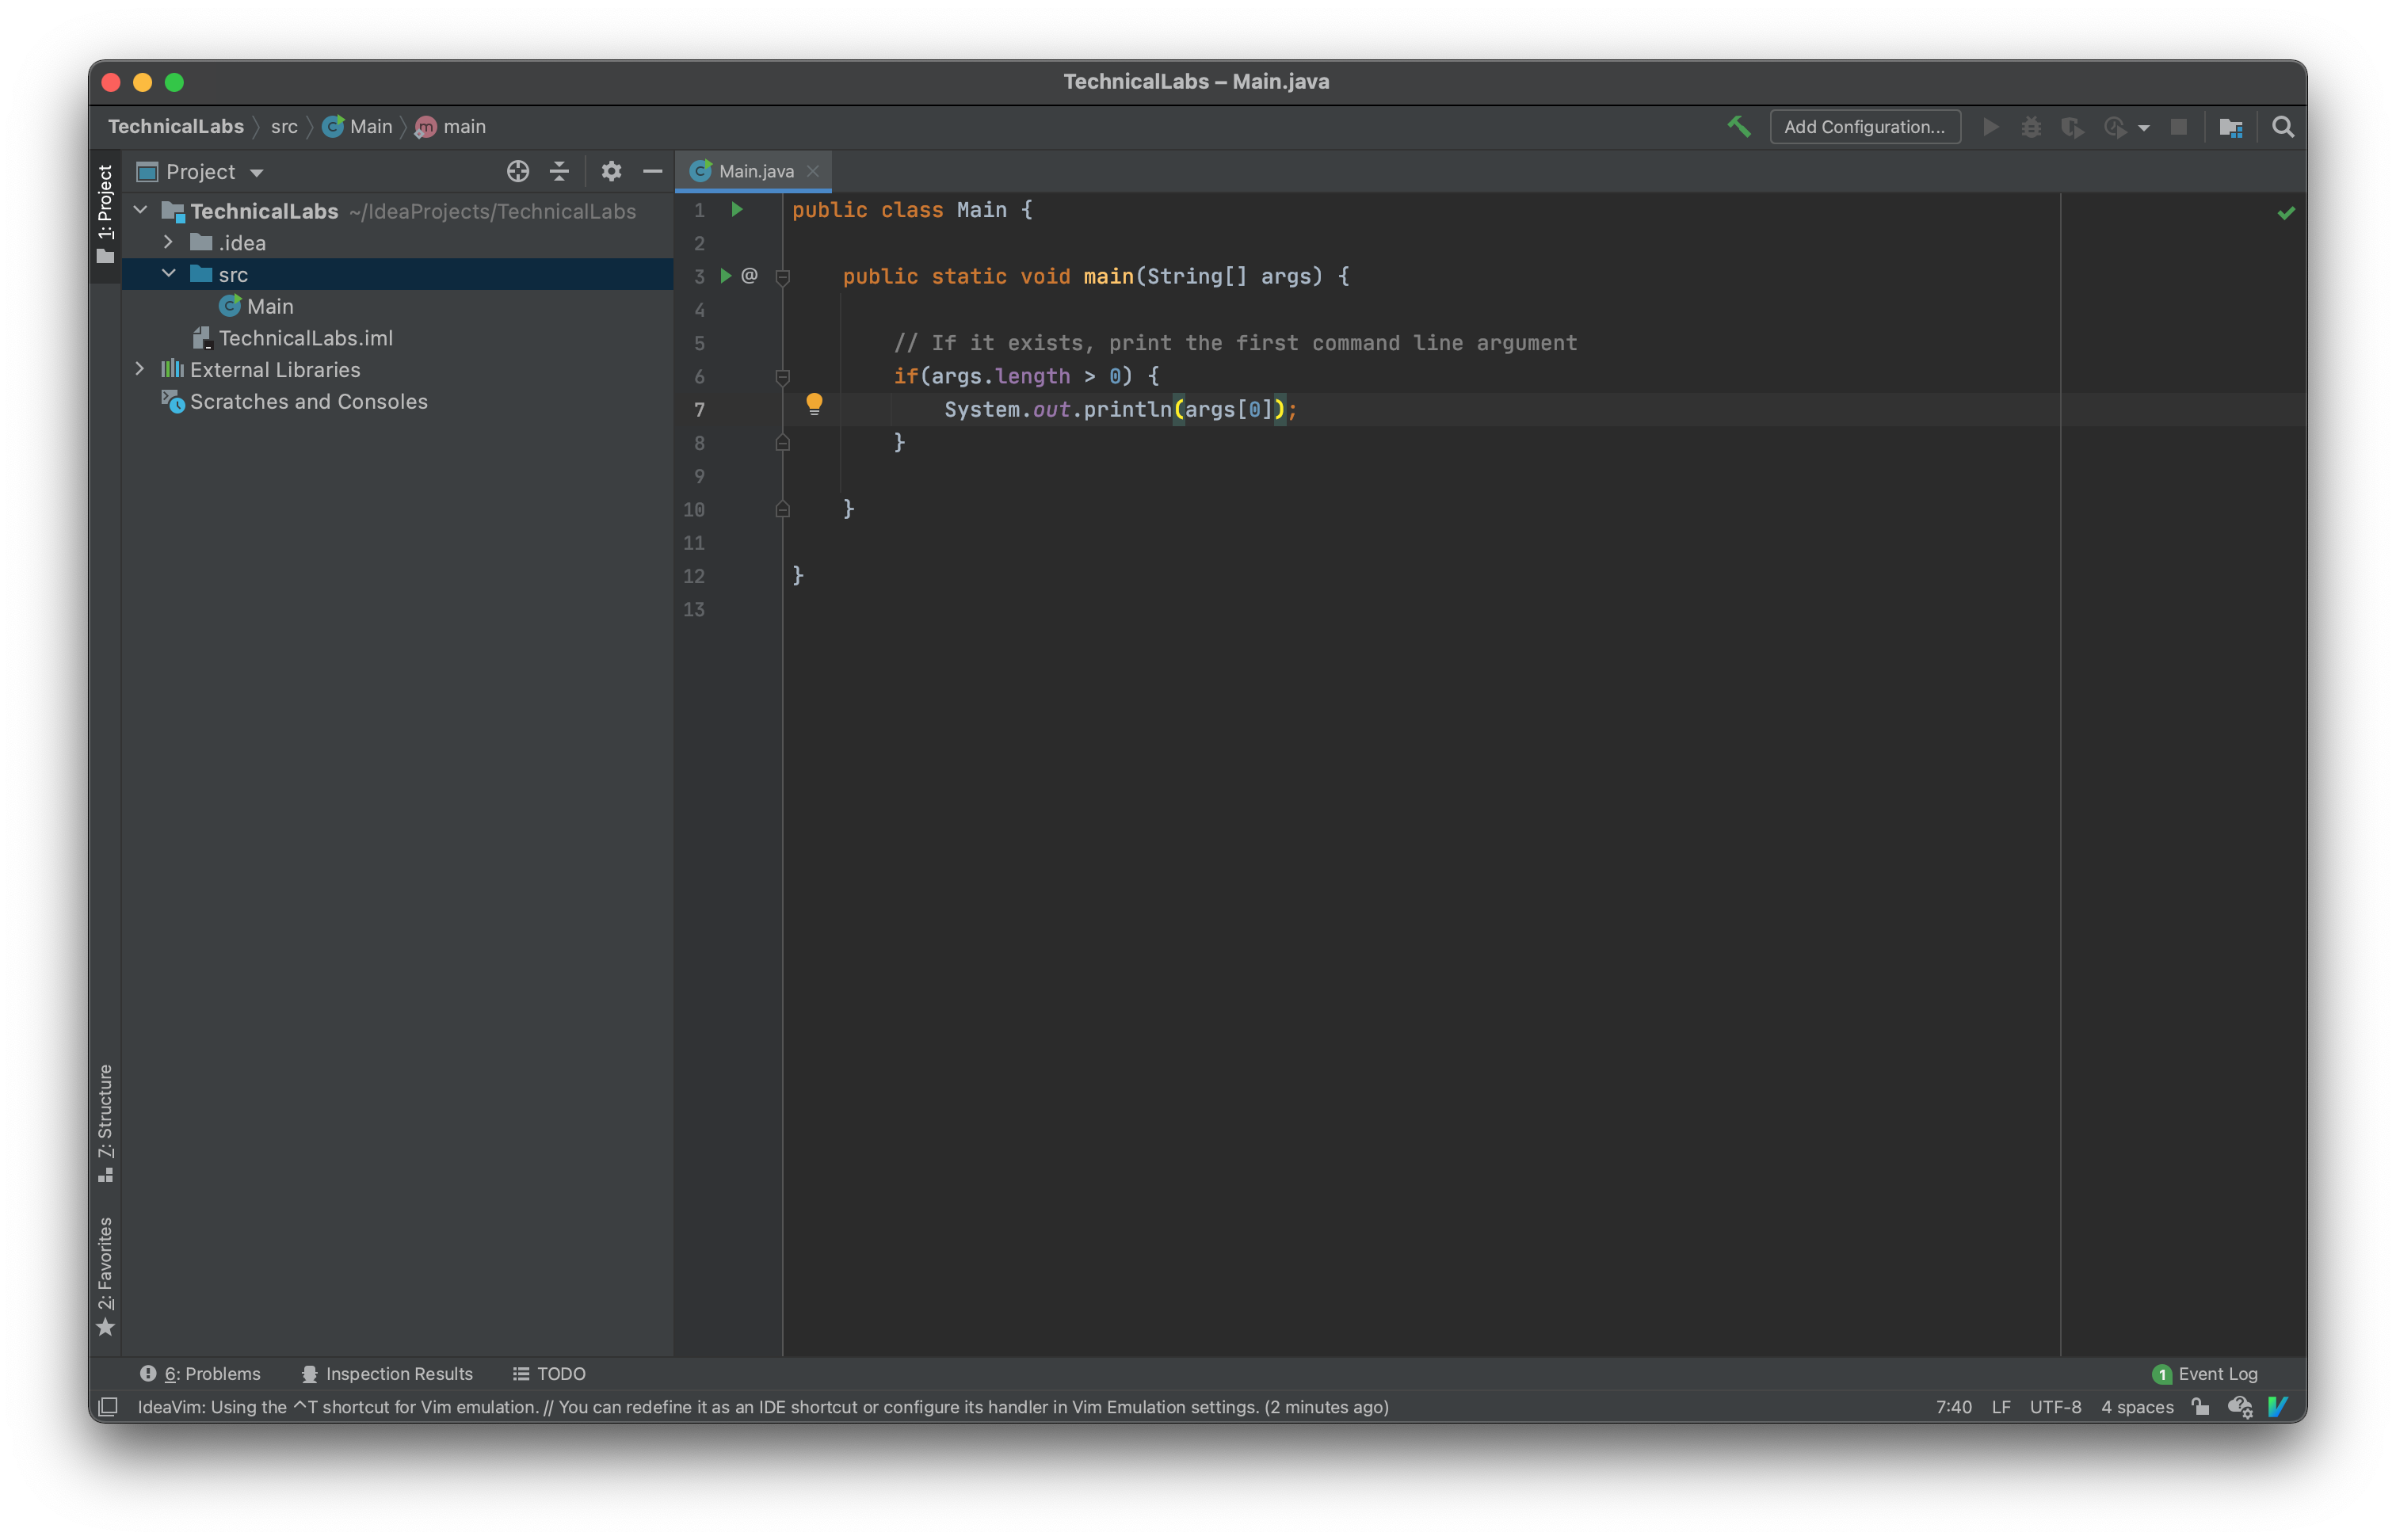Image resolution: width=2396 pixels, height=1540 pixels.
Task: Open Project panel settings gear
Action: pos(611,171)
